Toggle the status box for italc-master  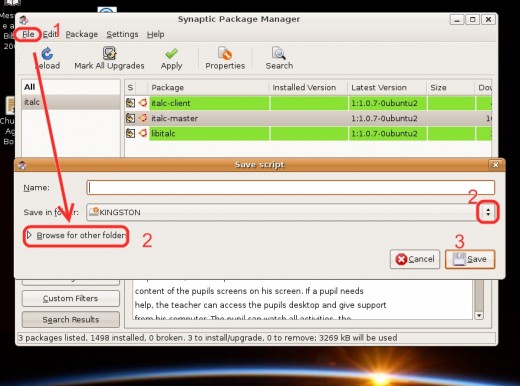click(x=130, y=118)
